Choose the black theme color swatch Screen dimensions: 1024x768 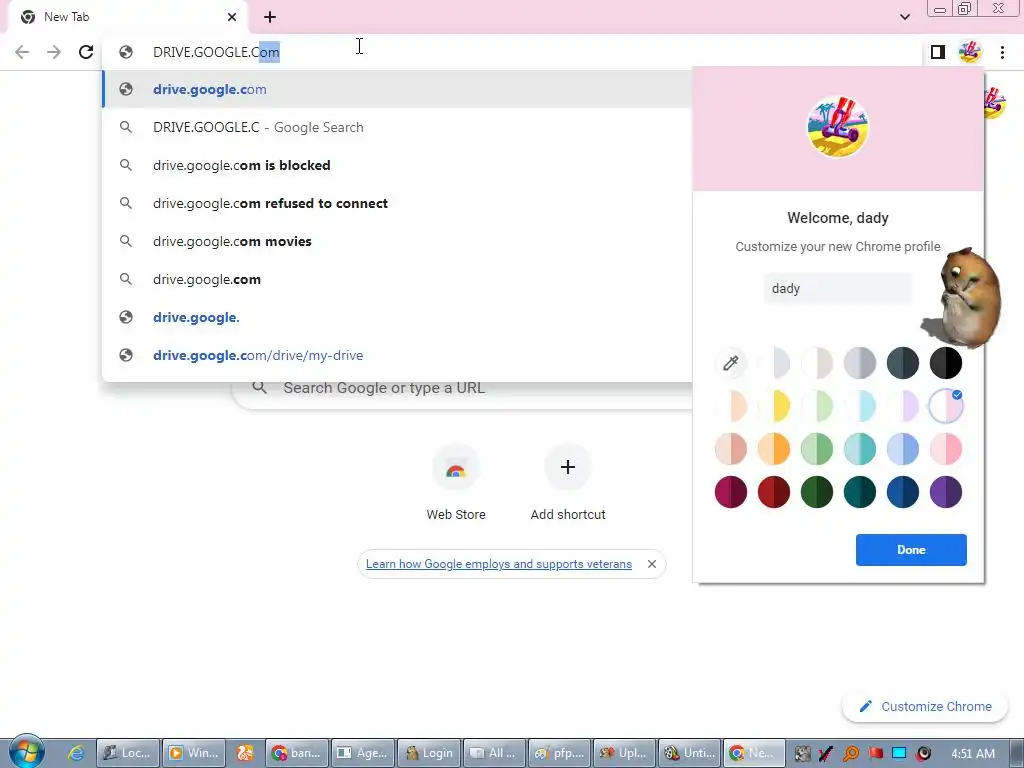click(x=946, y=363)
